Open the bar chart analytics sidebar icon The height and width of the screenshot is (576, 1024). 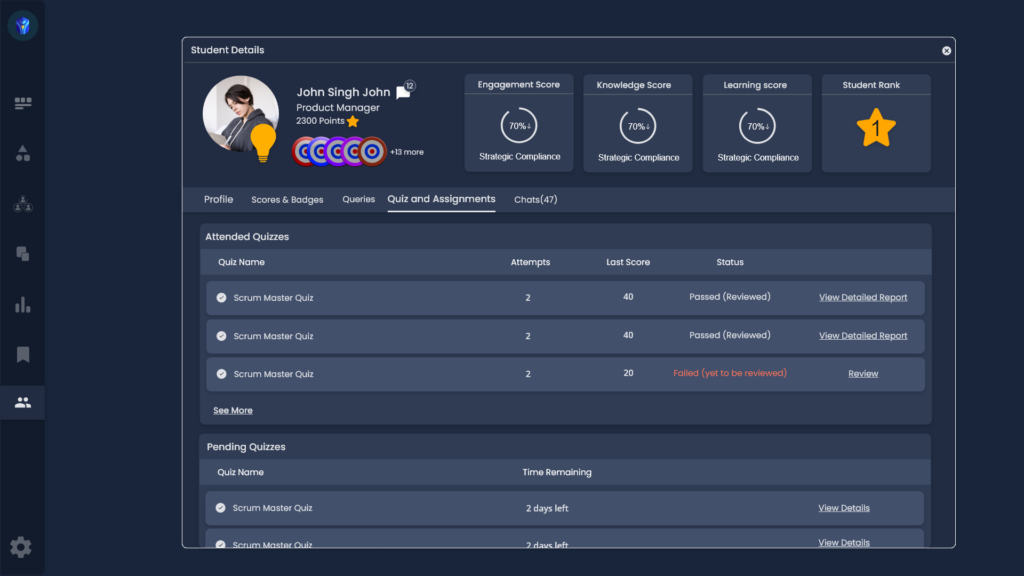[23, 305]
